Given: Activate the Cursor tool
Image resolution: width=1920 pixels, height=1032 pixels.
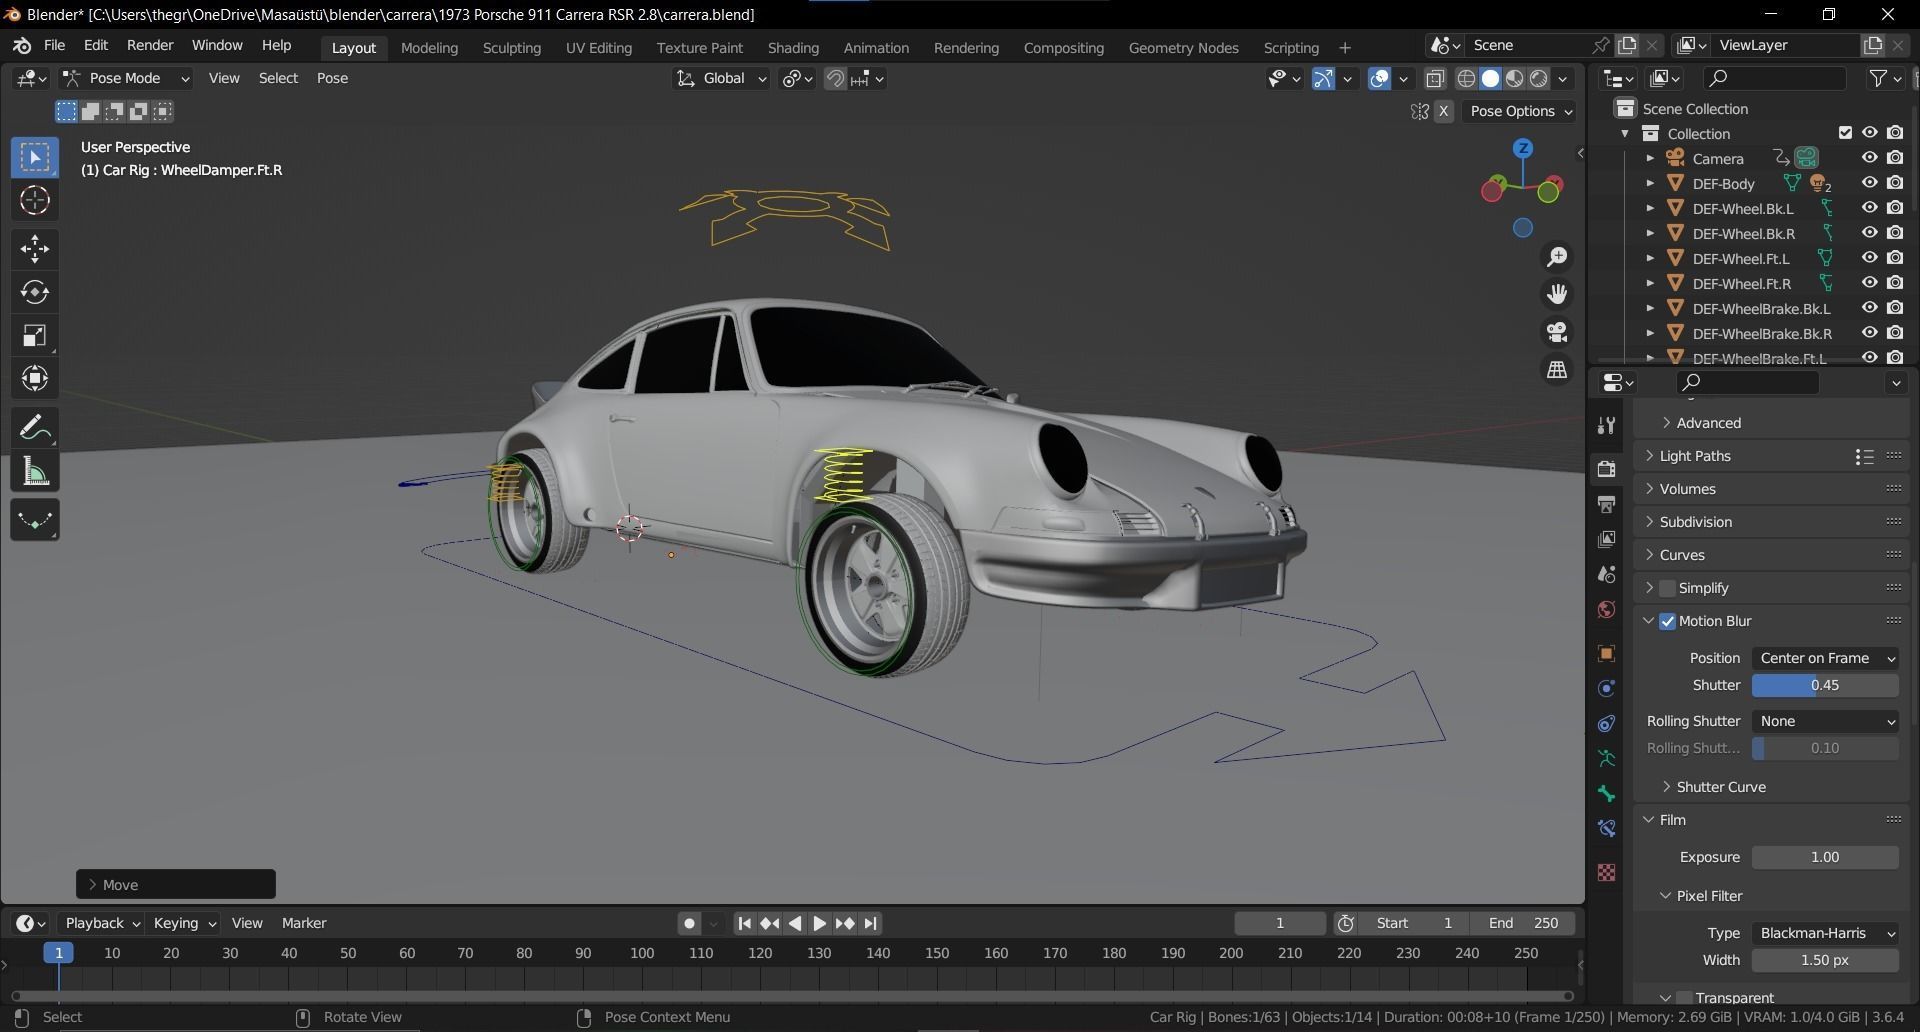Looking at the screenshot, I should [x=35, y=200].
